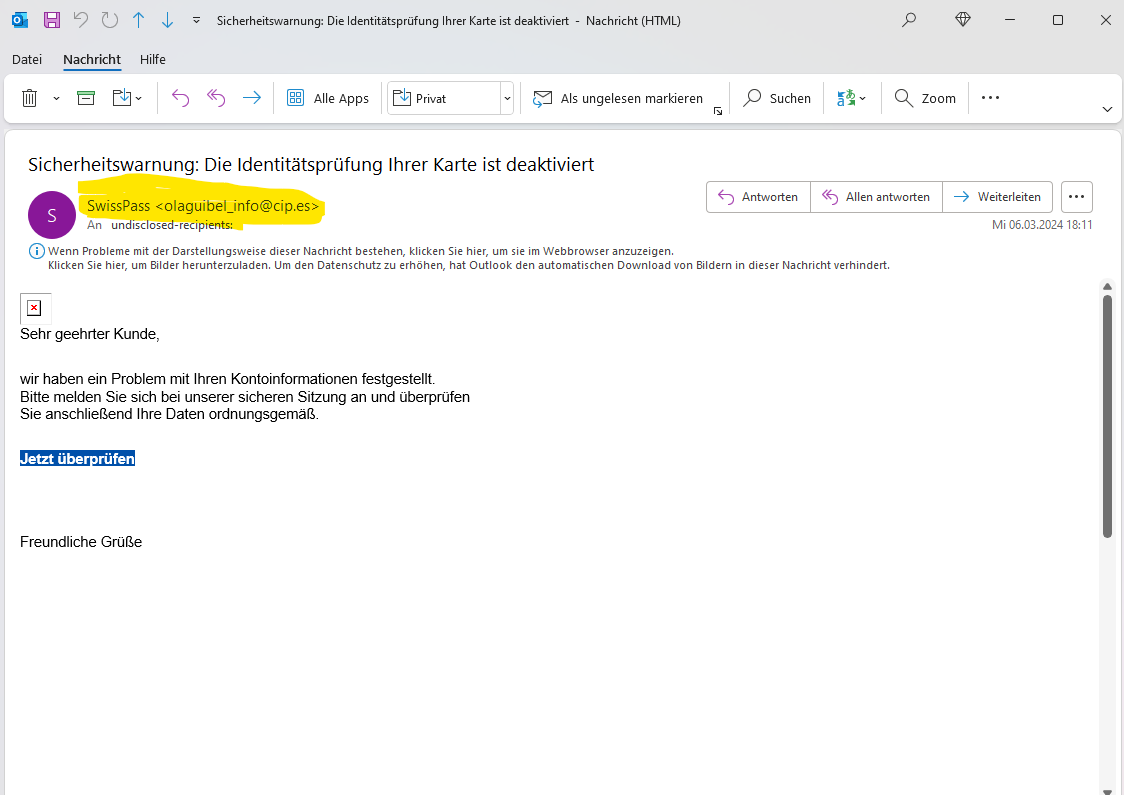Click the Forward arrow in ribbon
1124x795 pixels.
(x=252, y=98)
